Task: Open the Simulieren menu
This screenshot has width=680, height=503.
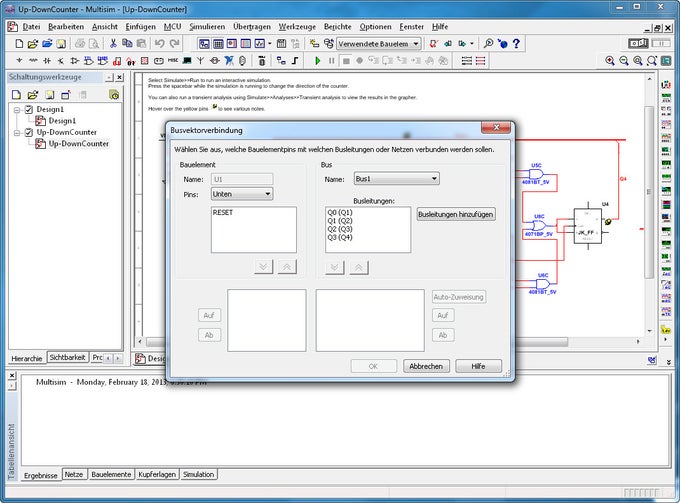Action: (207, 26)
